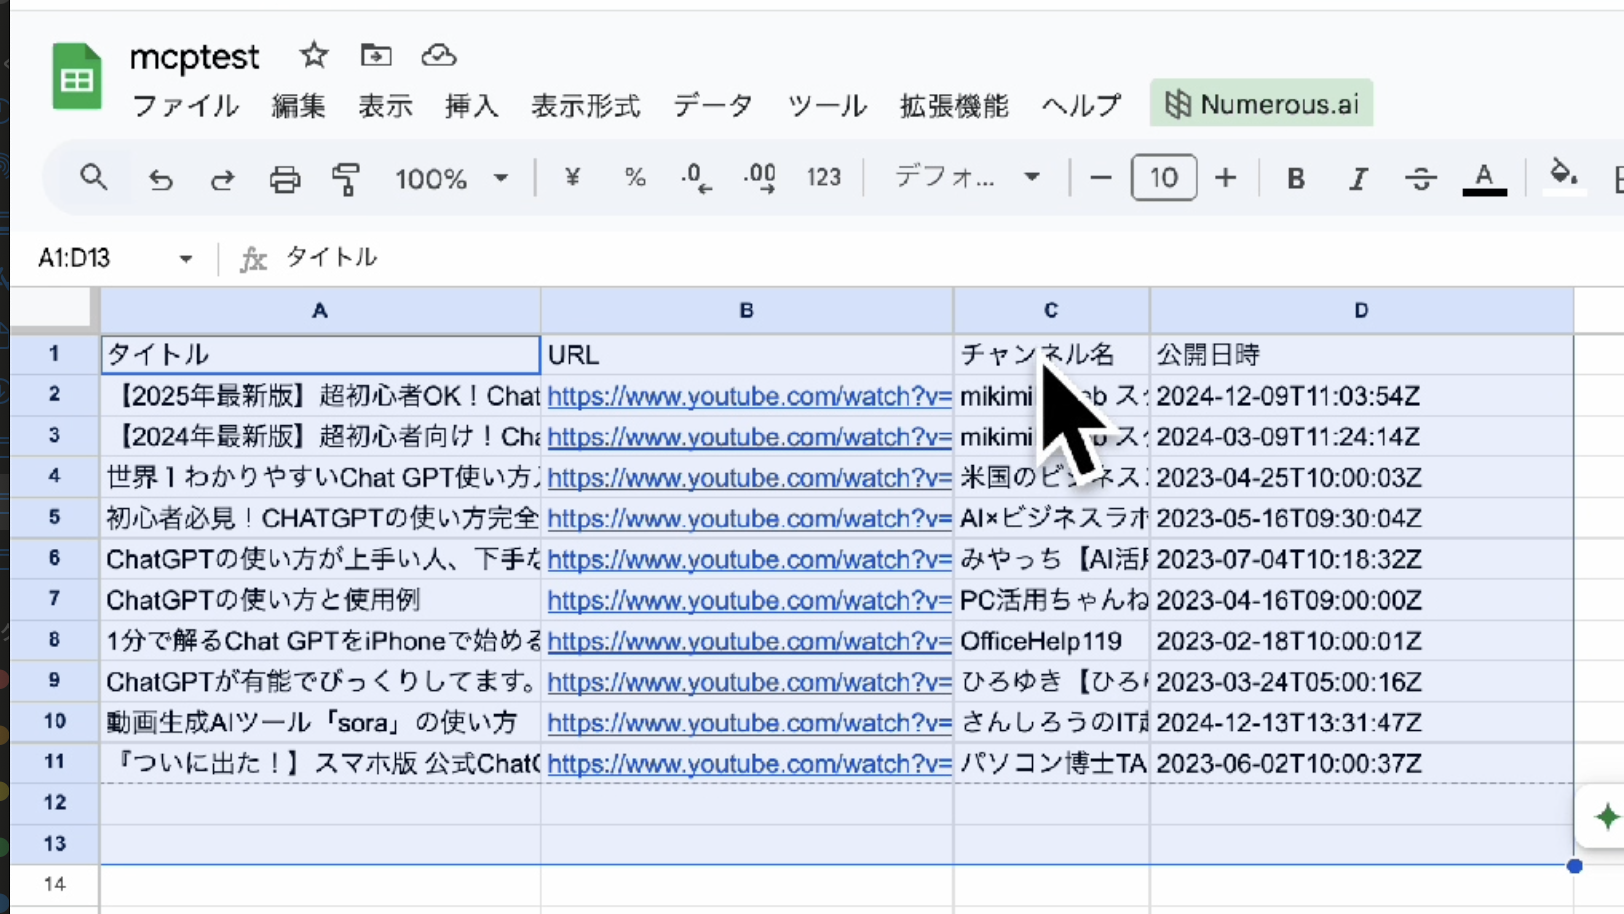Open the ファイル menu
The width and height of the screenshot is (1624, 914).
(x=185, y=105)
